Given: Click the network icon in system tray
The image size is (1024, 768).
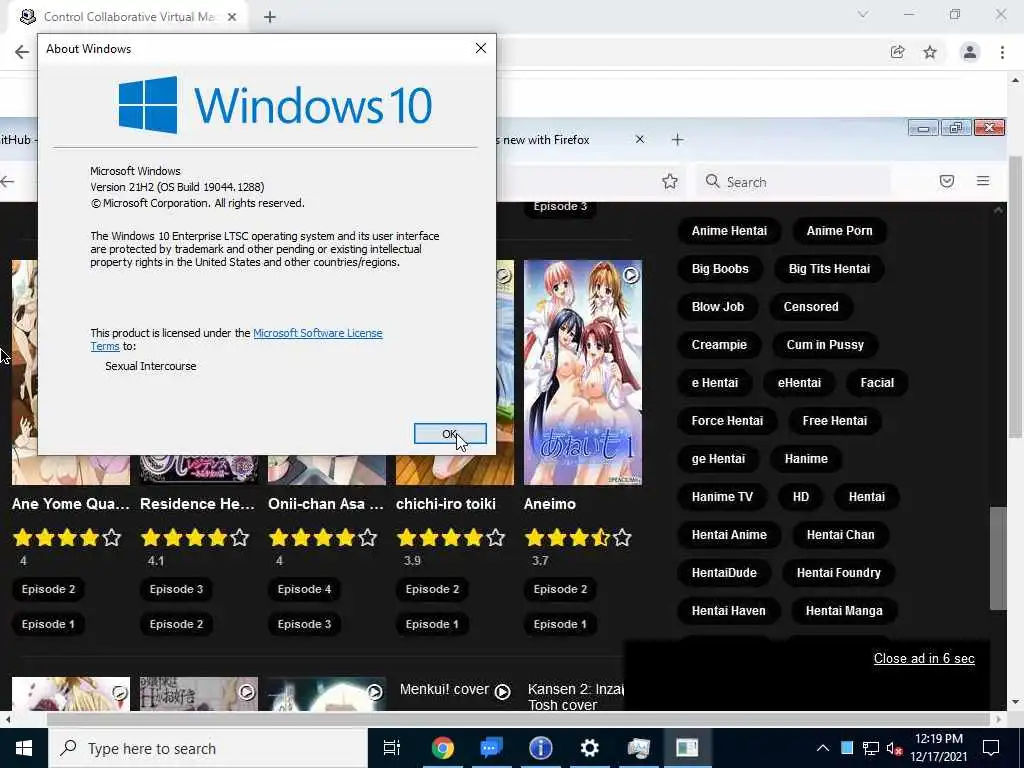Looking at the screenshot, I should pos(871,748).
